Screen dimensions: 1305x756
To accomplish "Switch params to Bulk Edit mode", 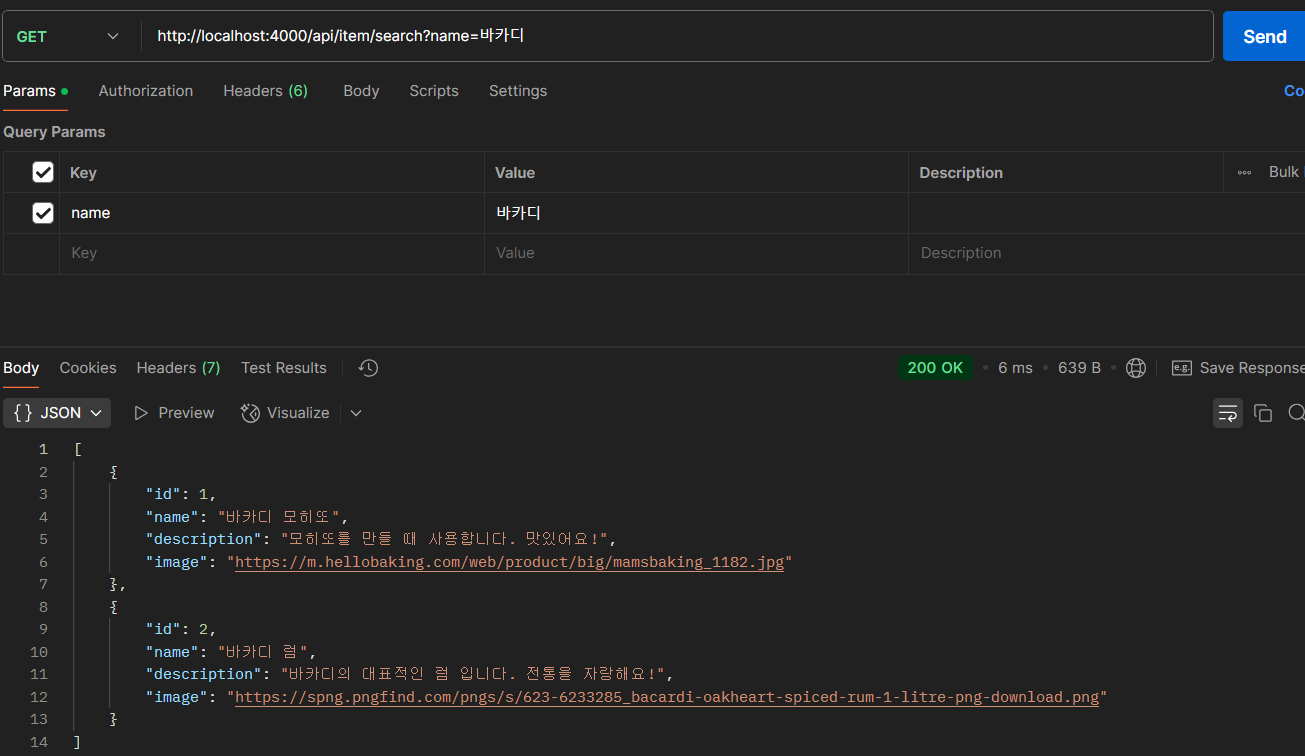I will point(1283,171).
